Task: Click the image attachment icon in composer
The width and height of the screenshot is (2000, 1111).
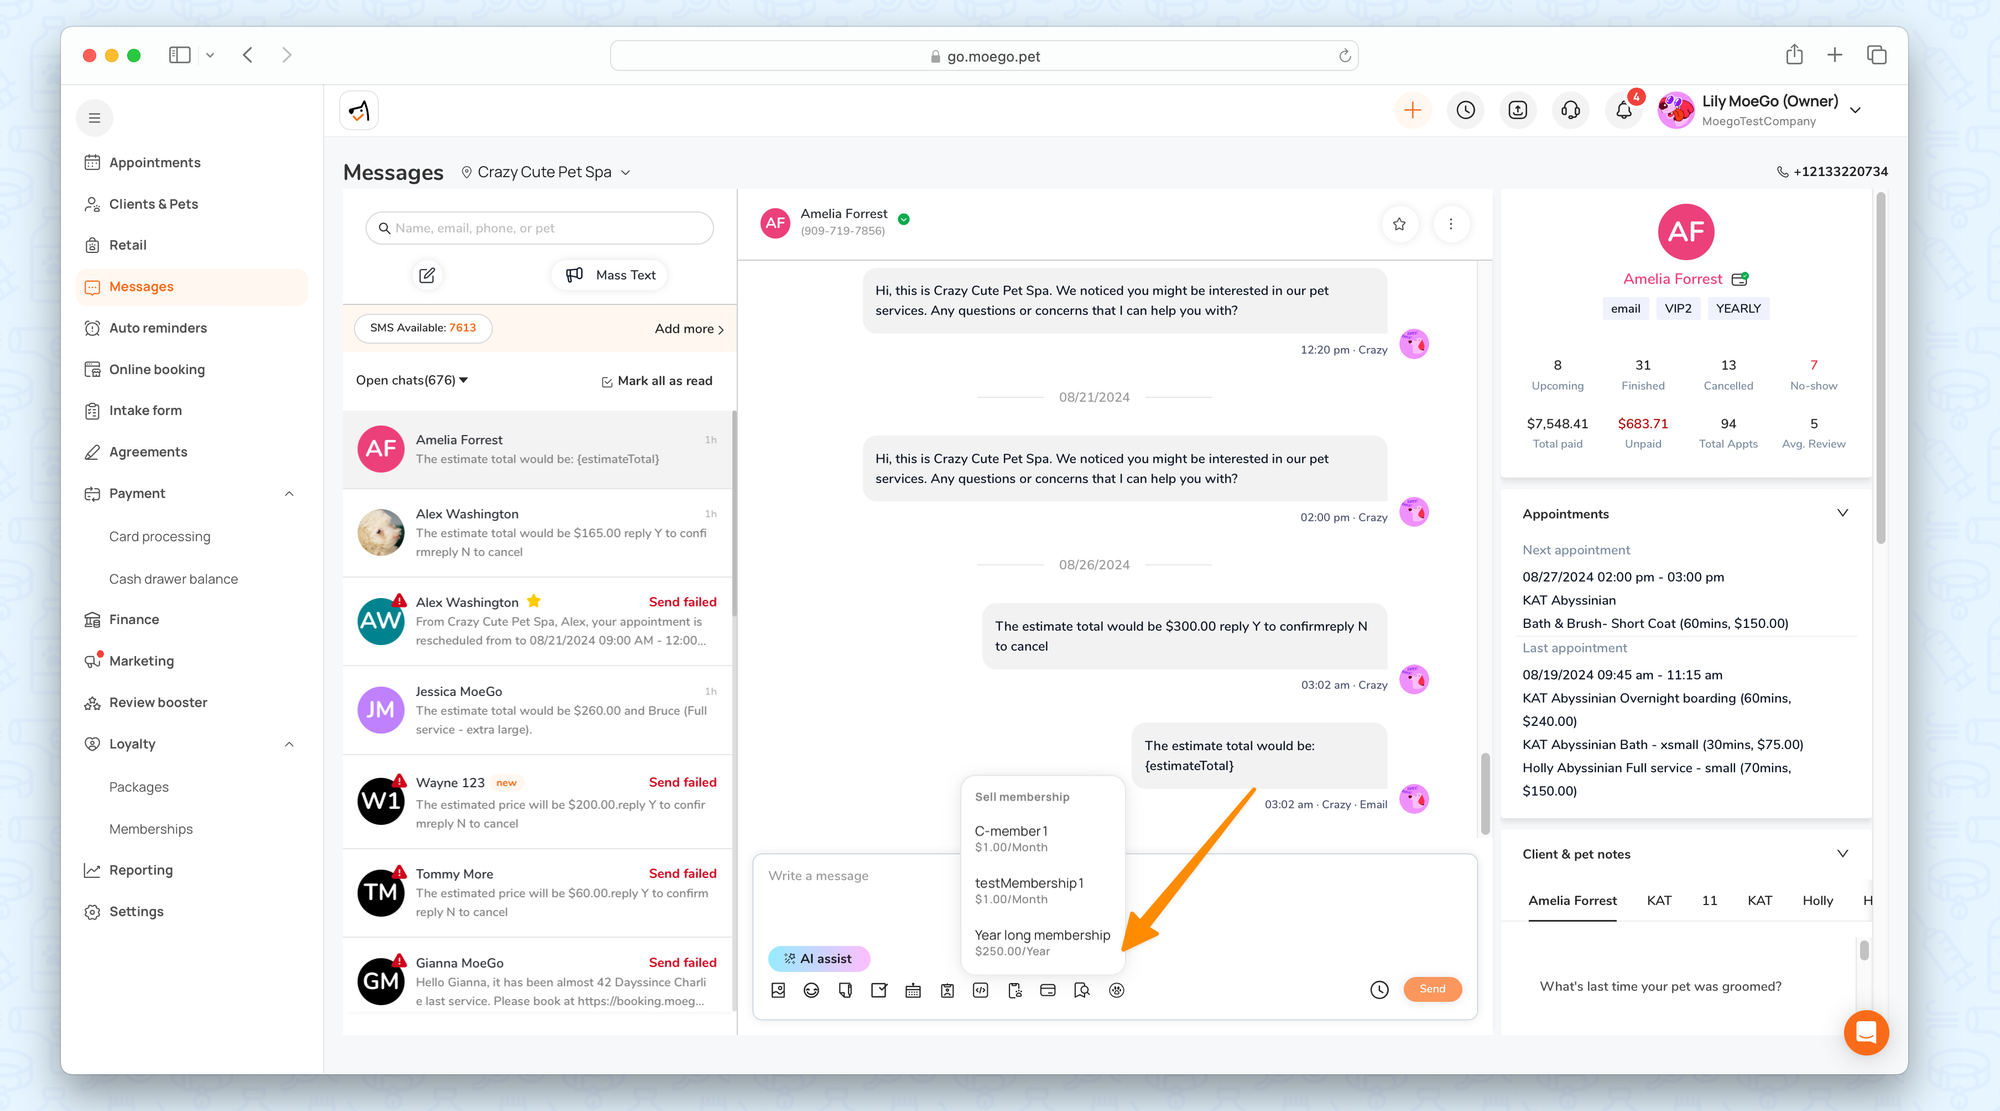Action: click(x=778, y=990)
